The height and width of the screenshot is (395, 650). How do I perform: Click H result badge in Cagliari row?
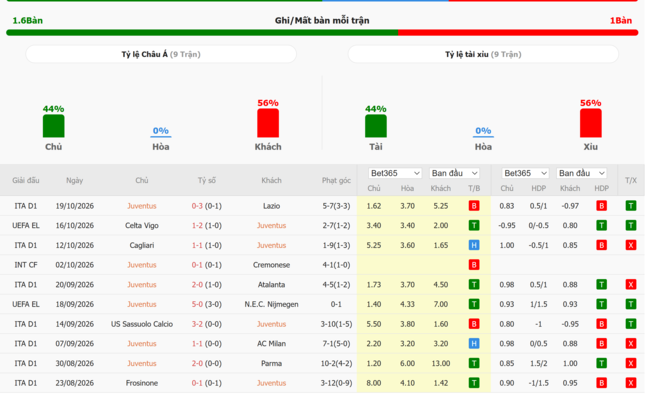474,245
